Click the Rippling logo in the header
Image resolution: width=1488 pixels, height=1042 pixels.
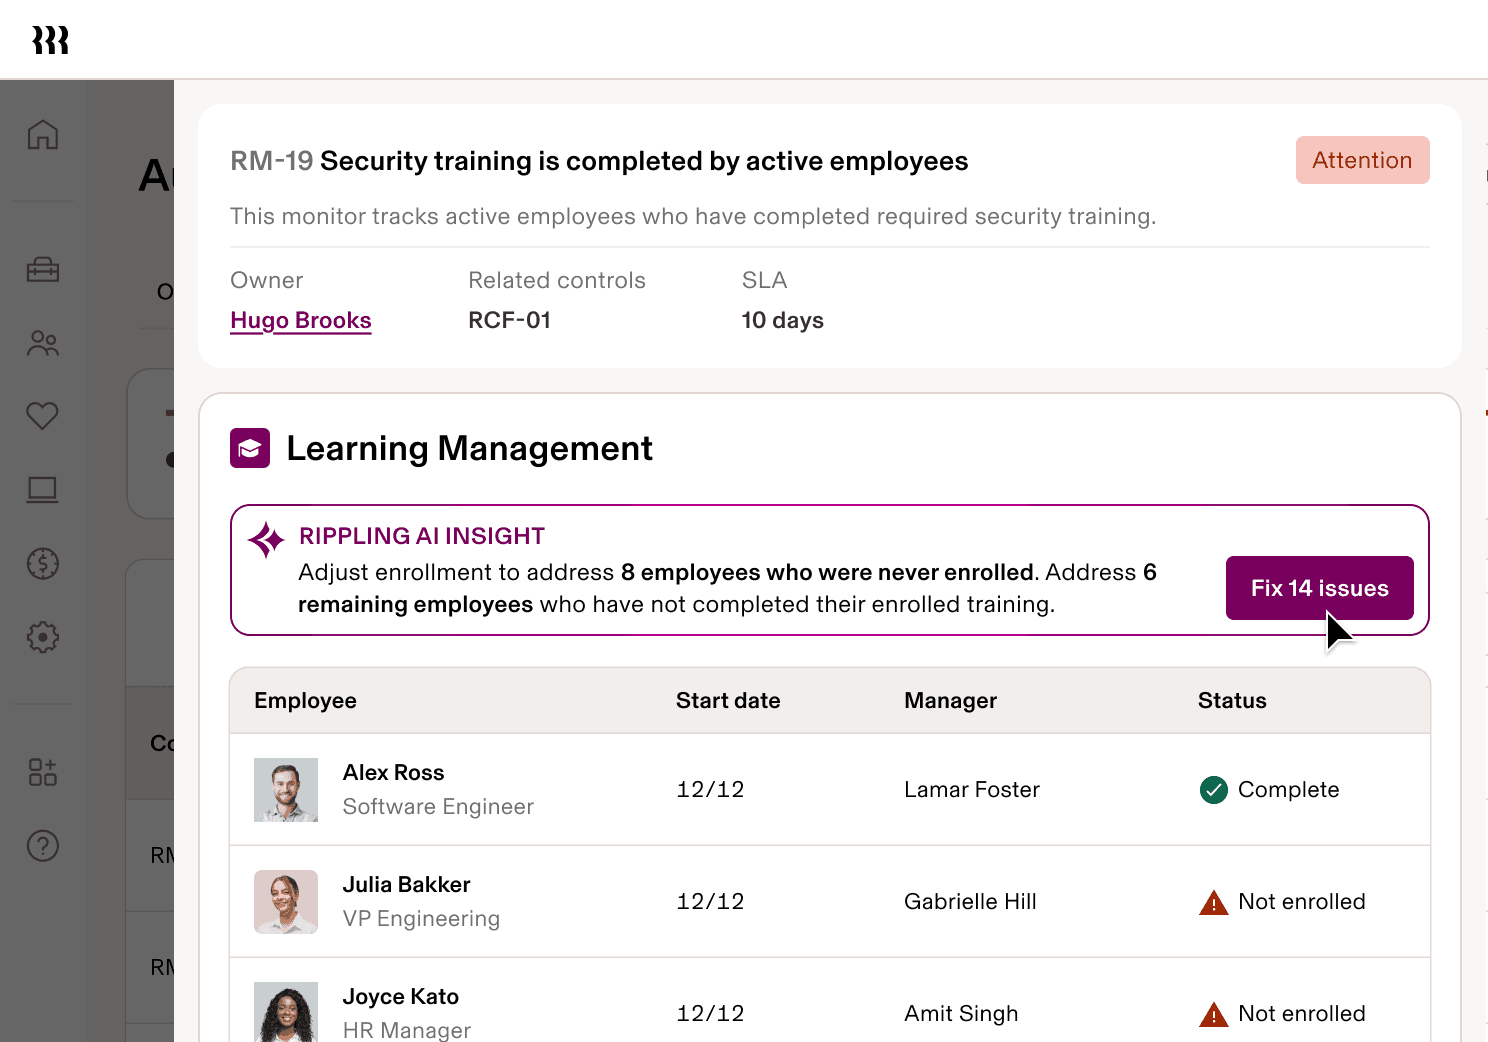(50, 40)
